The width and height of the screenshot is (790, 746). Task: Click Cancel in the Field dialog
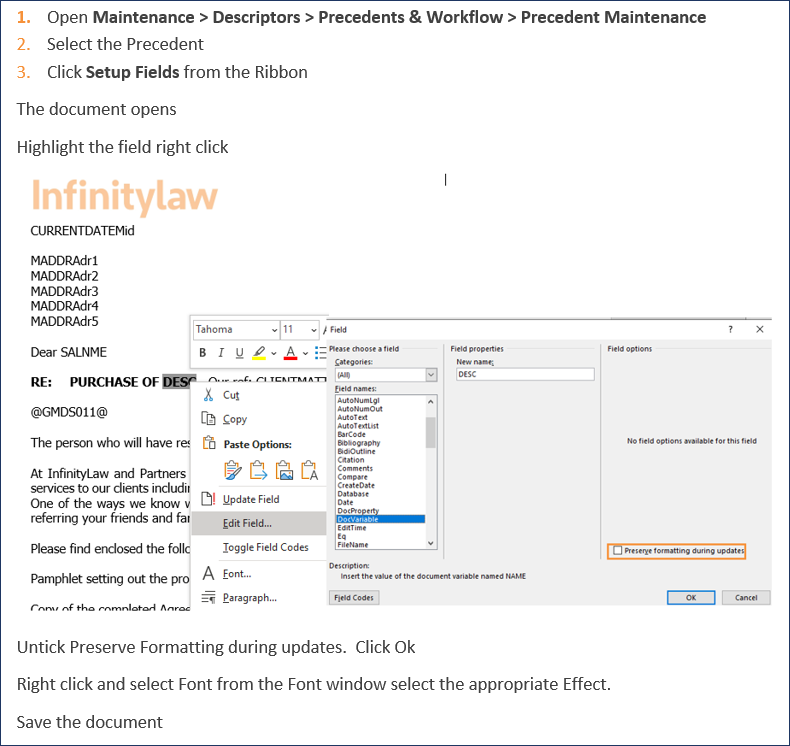coord(746,598)
